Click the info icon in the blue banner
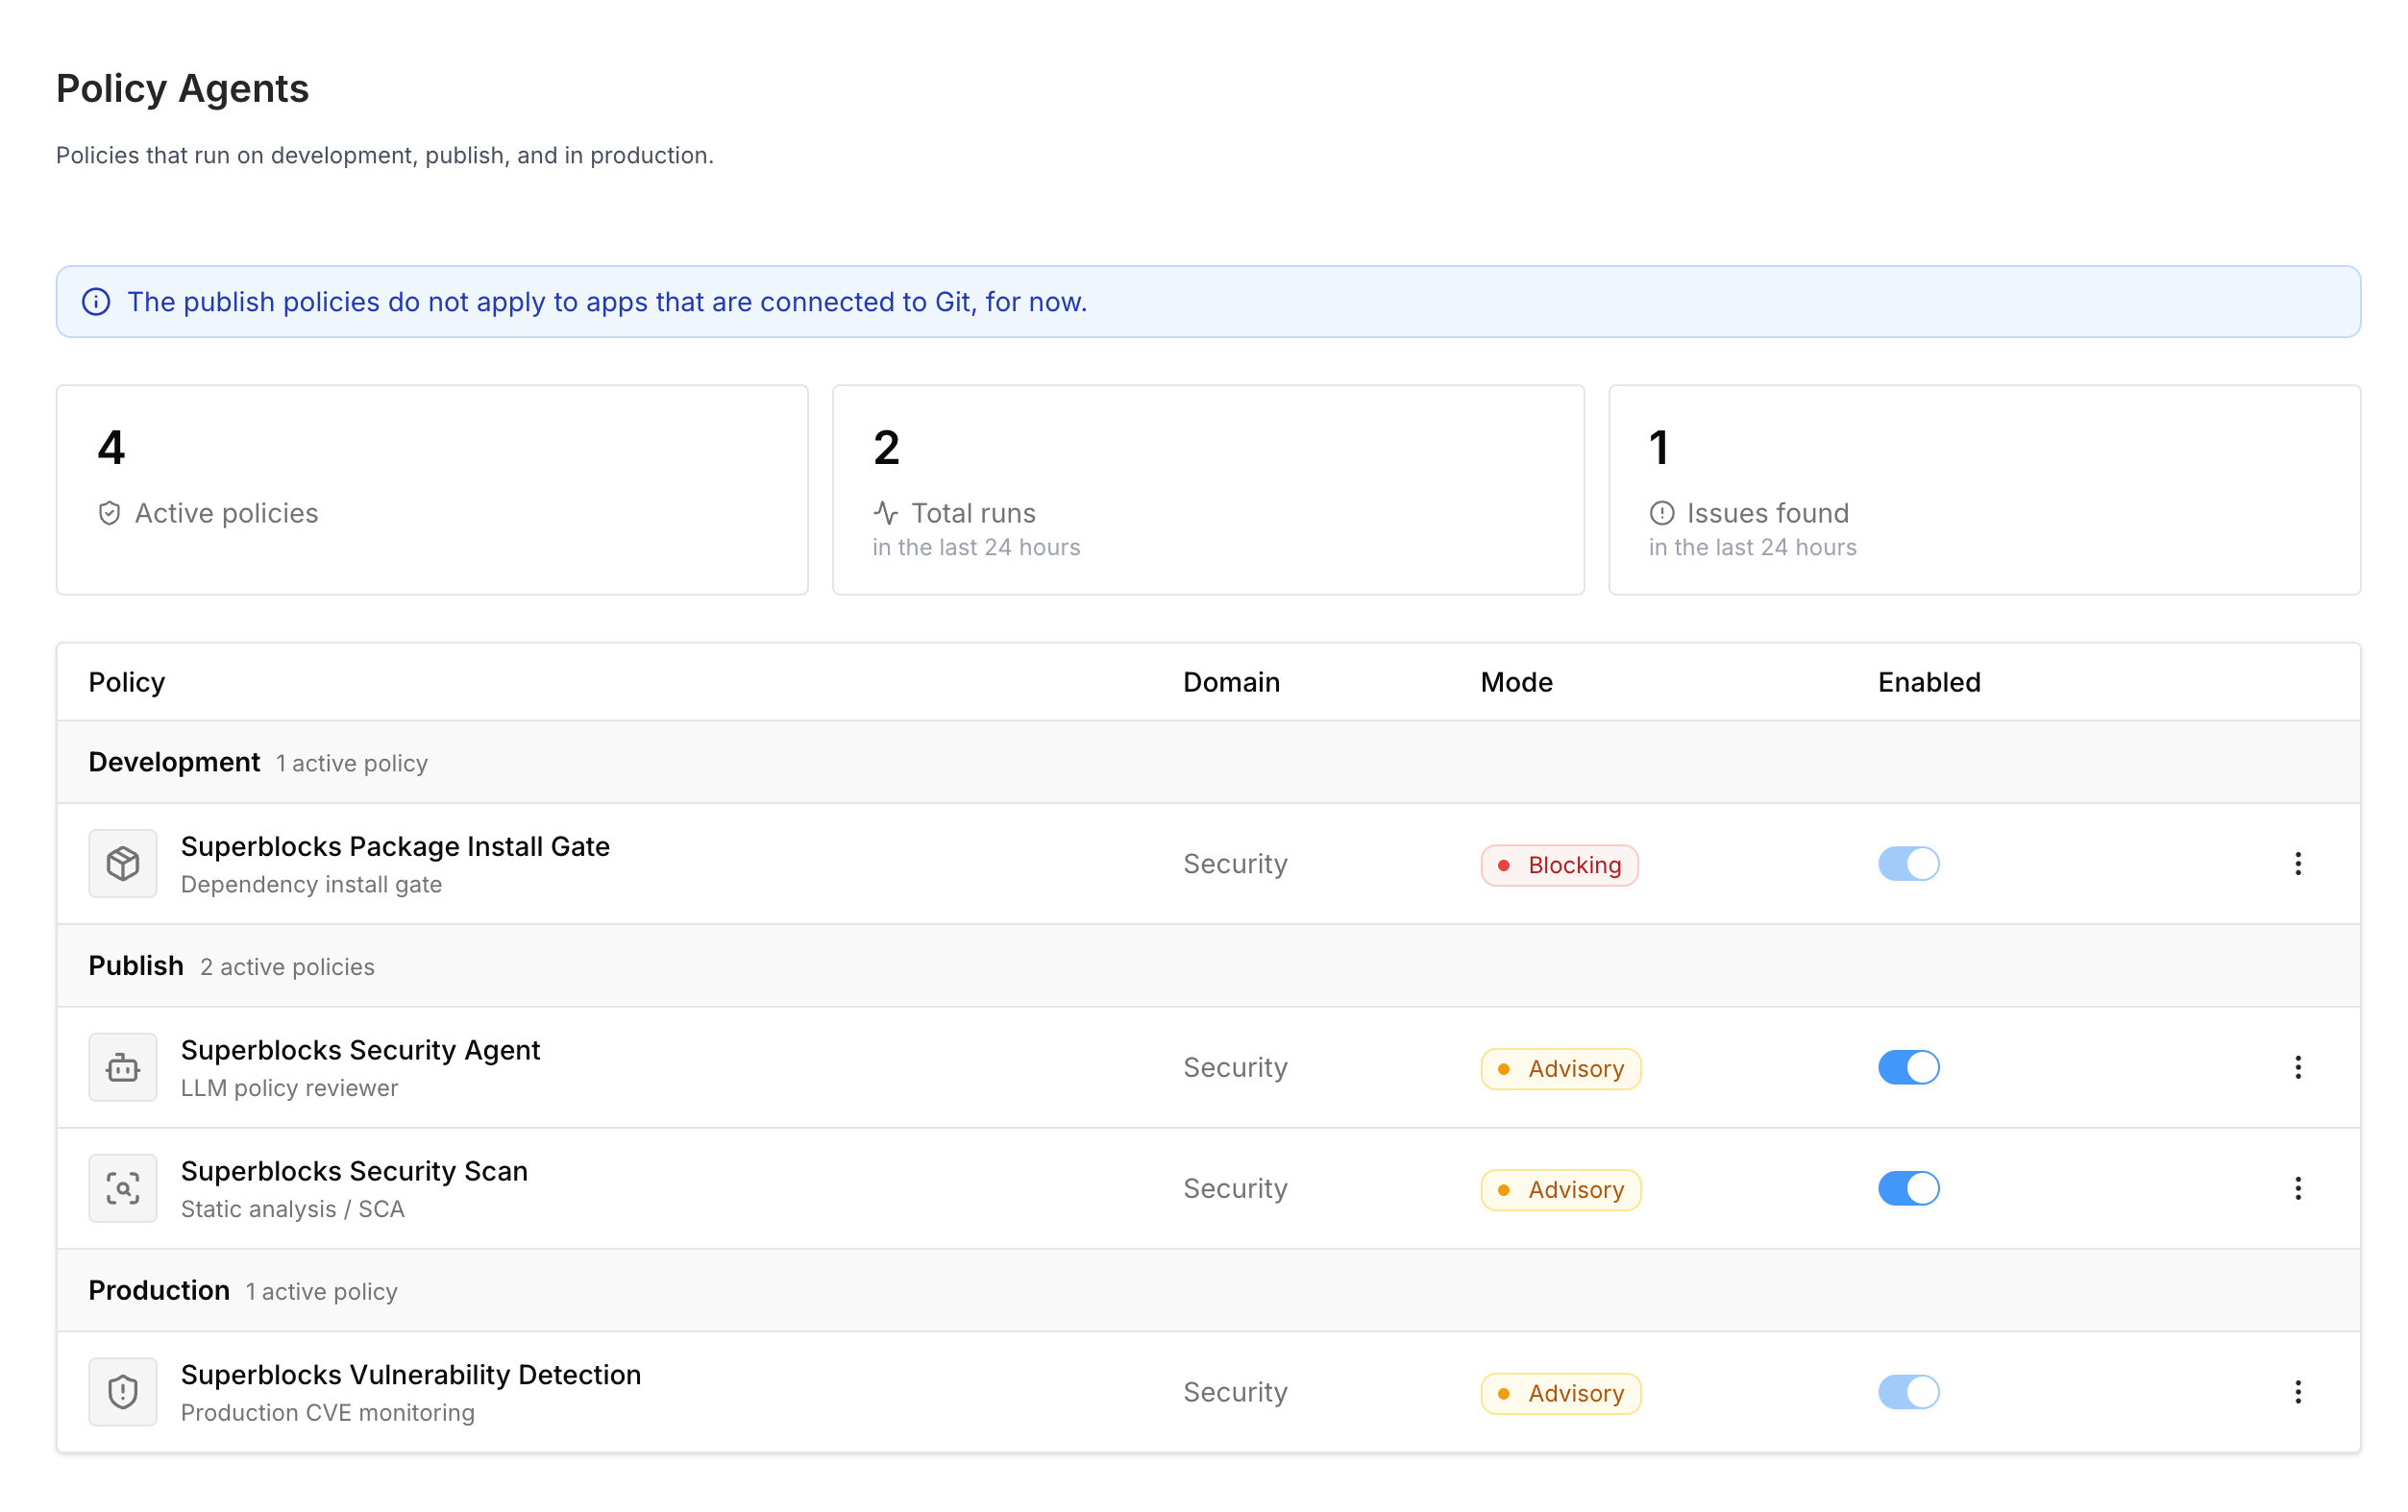 tap(96, 301)
